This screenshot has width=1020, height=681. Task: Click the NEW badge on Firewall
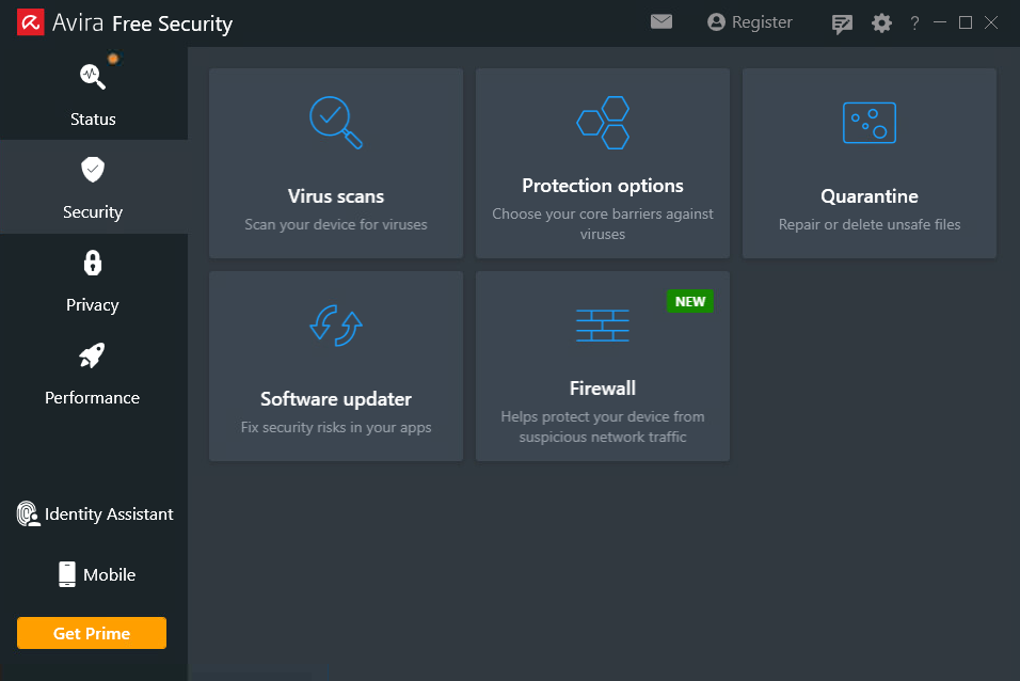(689, 301)
